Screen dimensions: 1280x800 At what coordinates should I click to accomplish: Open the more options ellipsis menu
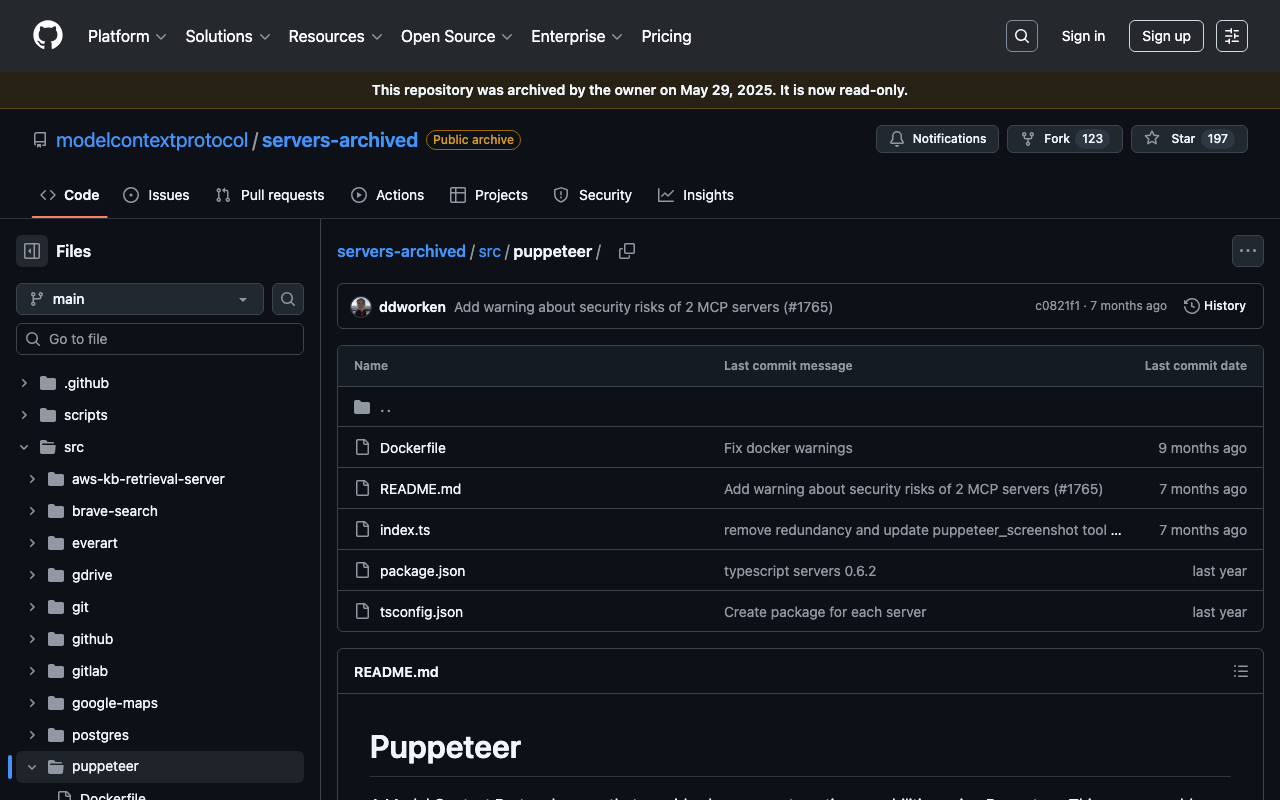1247,251
